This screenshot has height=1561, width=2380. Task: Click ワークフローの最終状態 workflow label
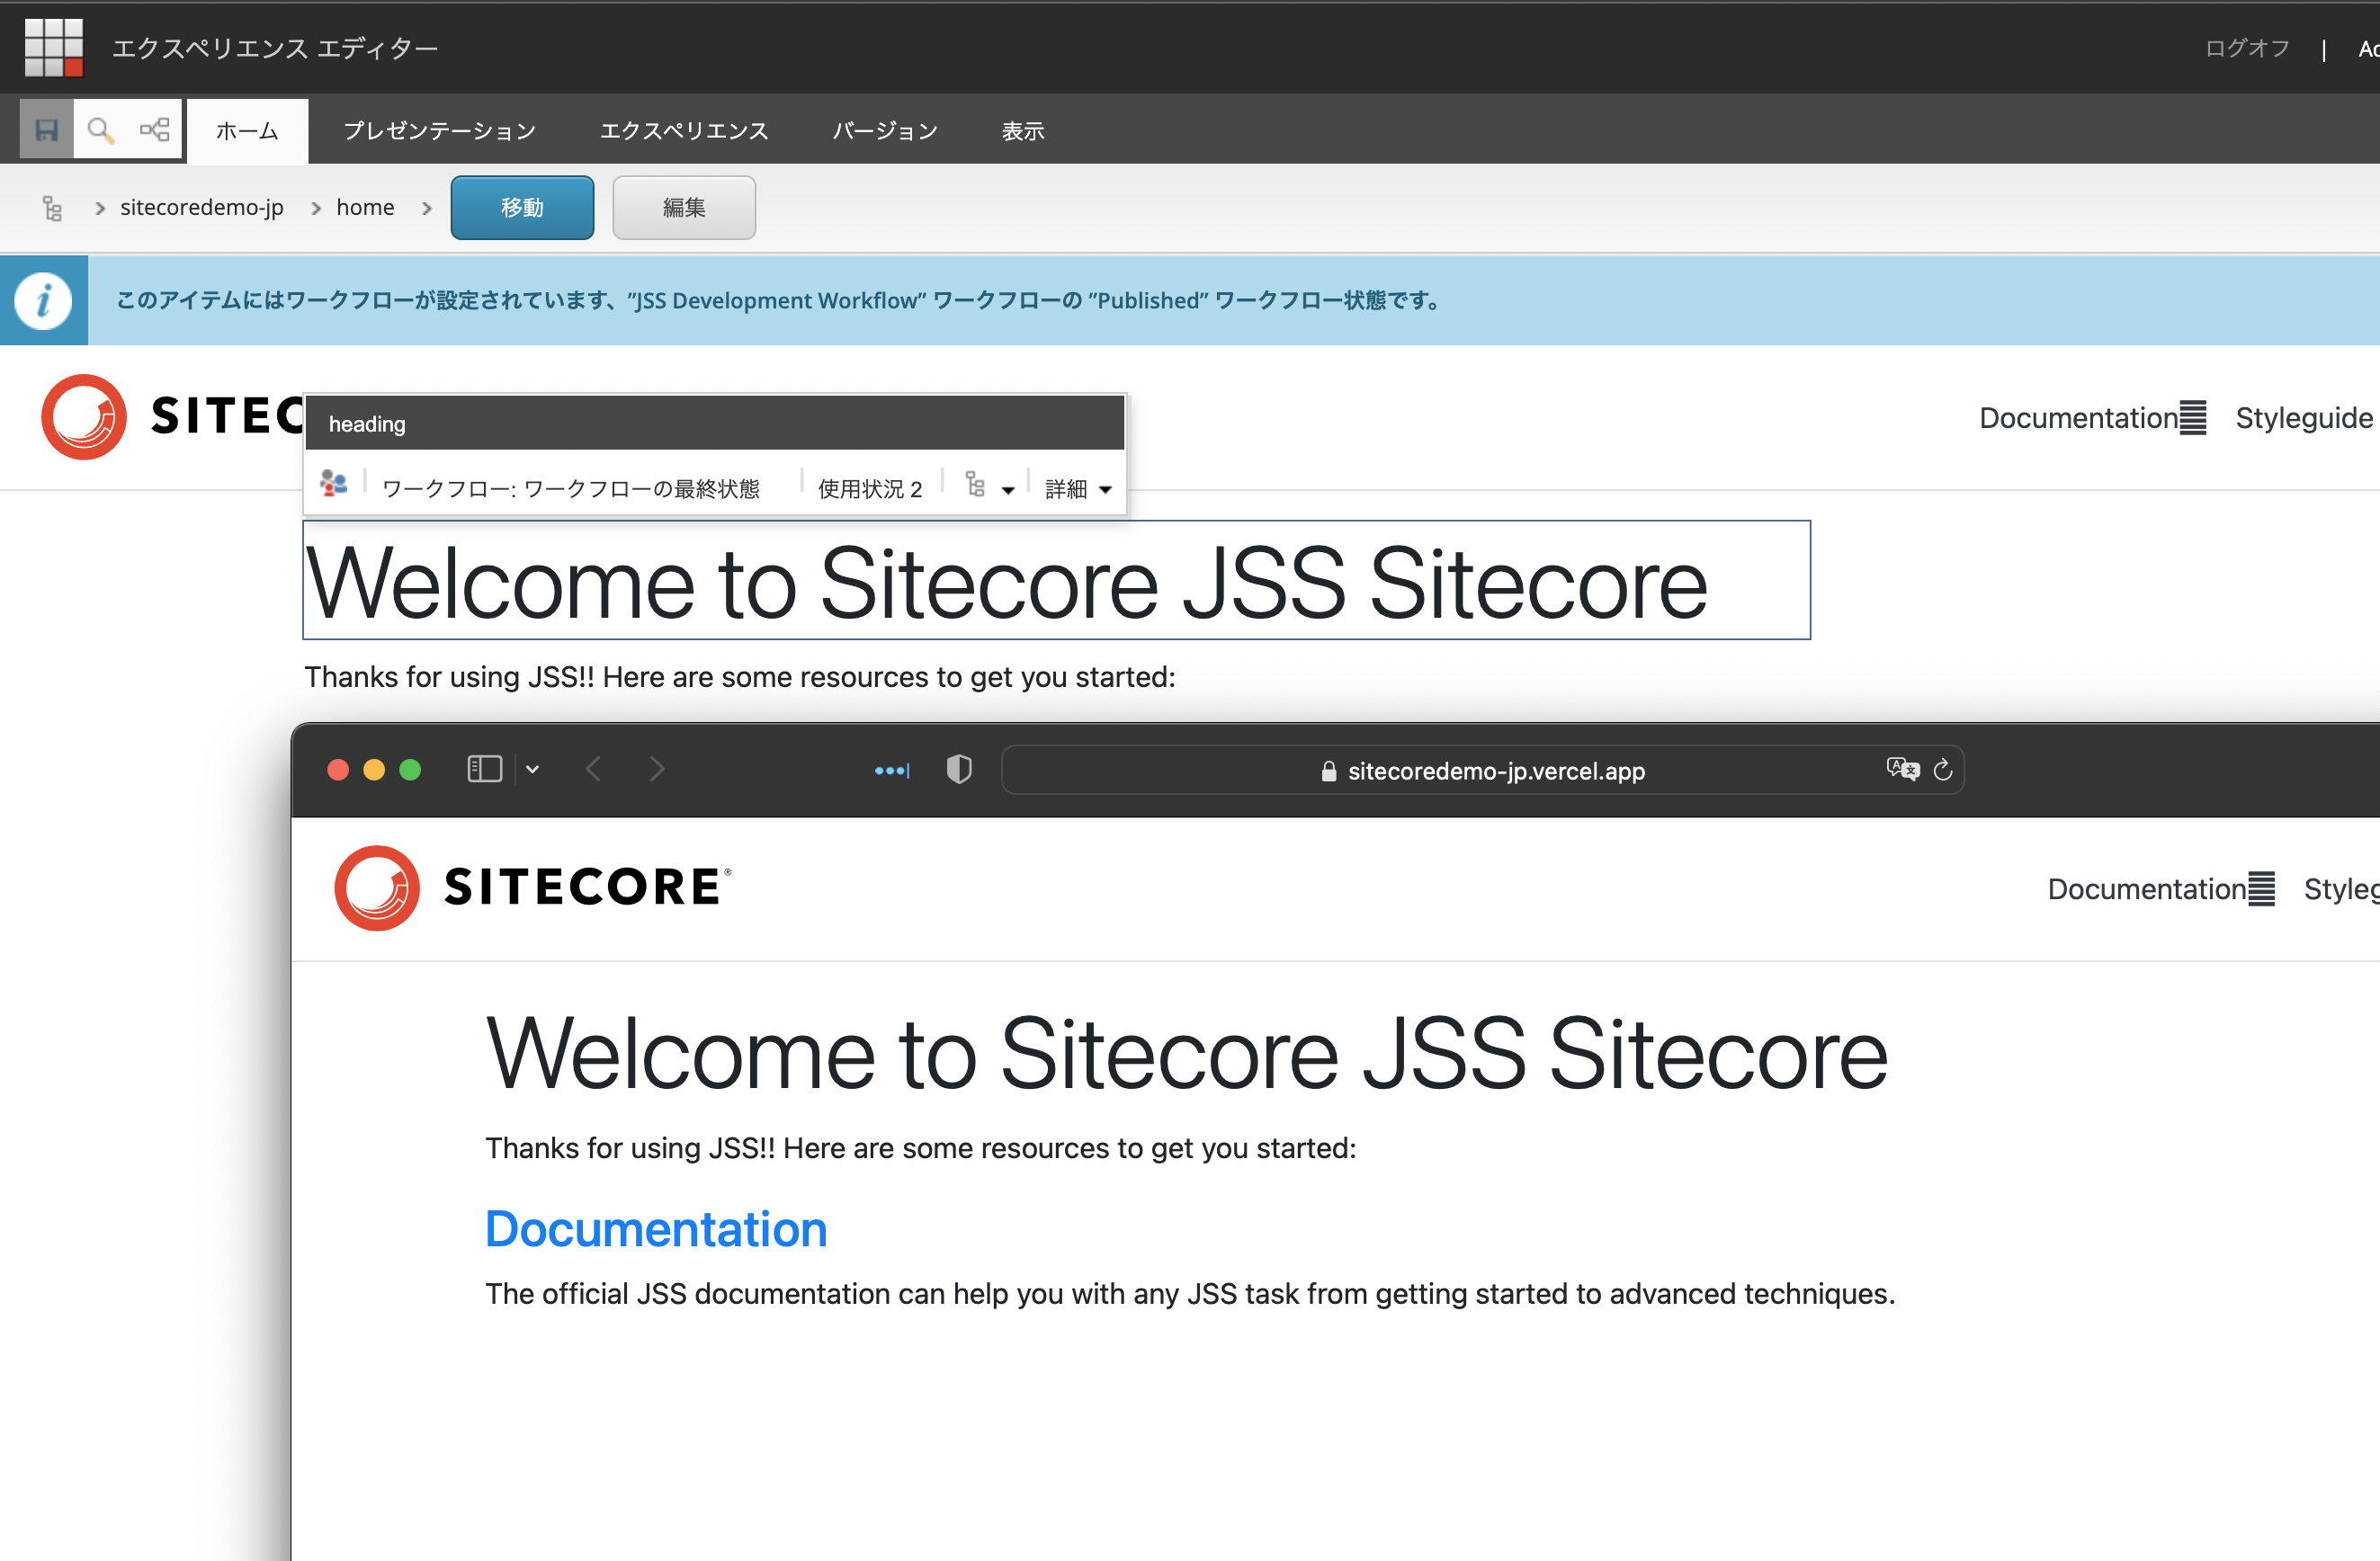coord(571,489)
